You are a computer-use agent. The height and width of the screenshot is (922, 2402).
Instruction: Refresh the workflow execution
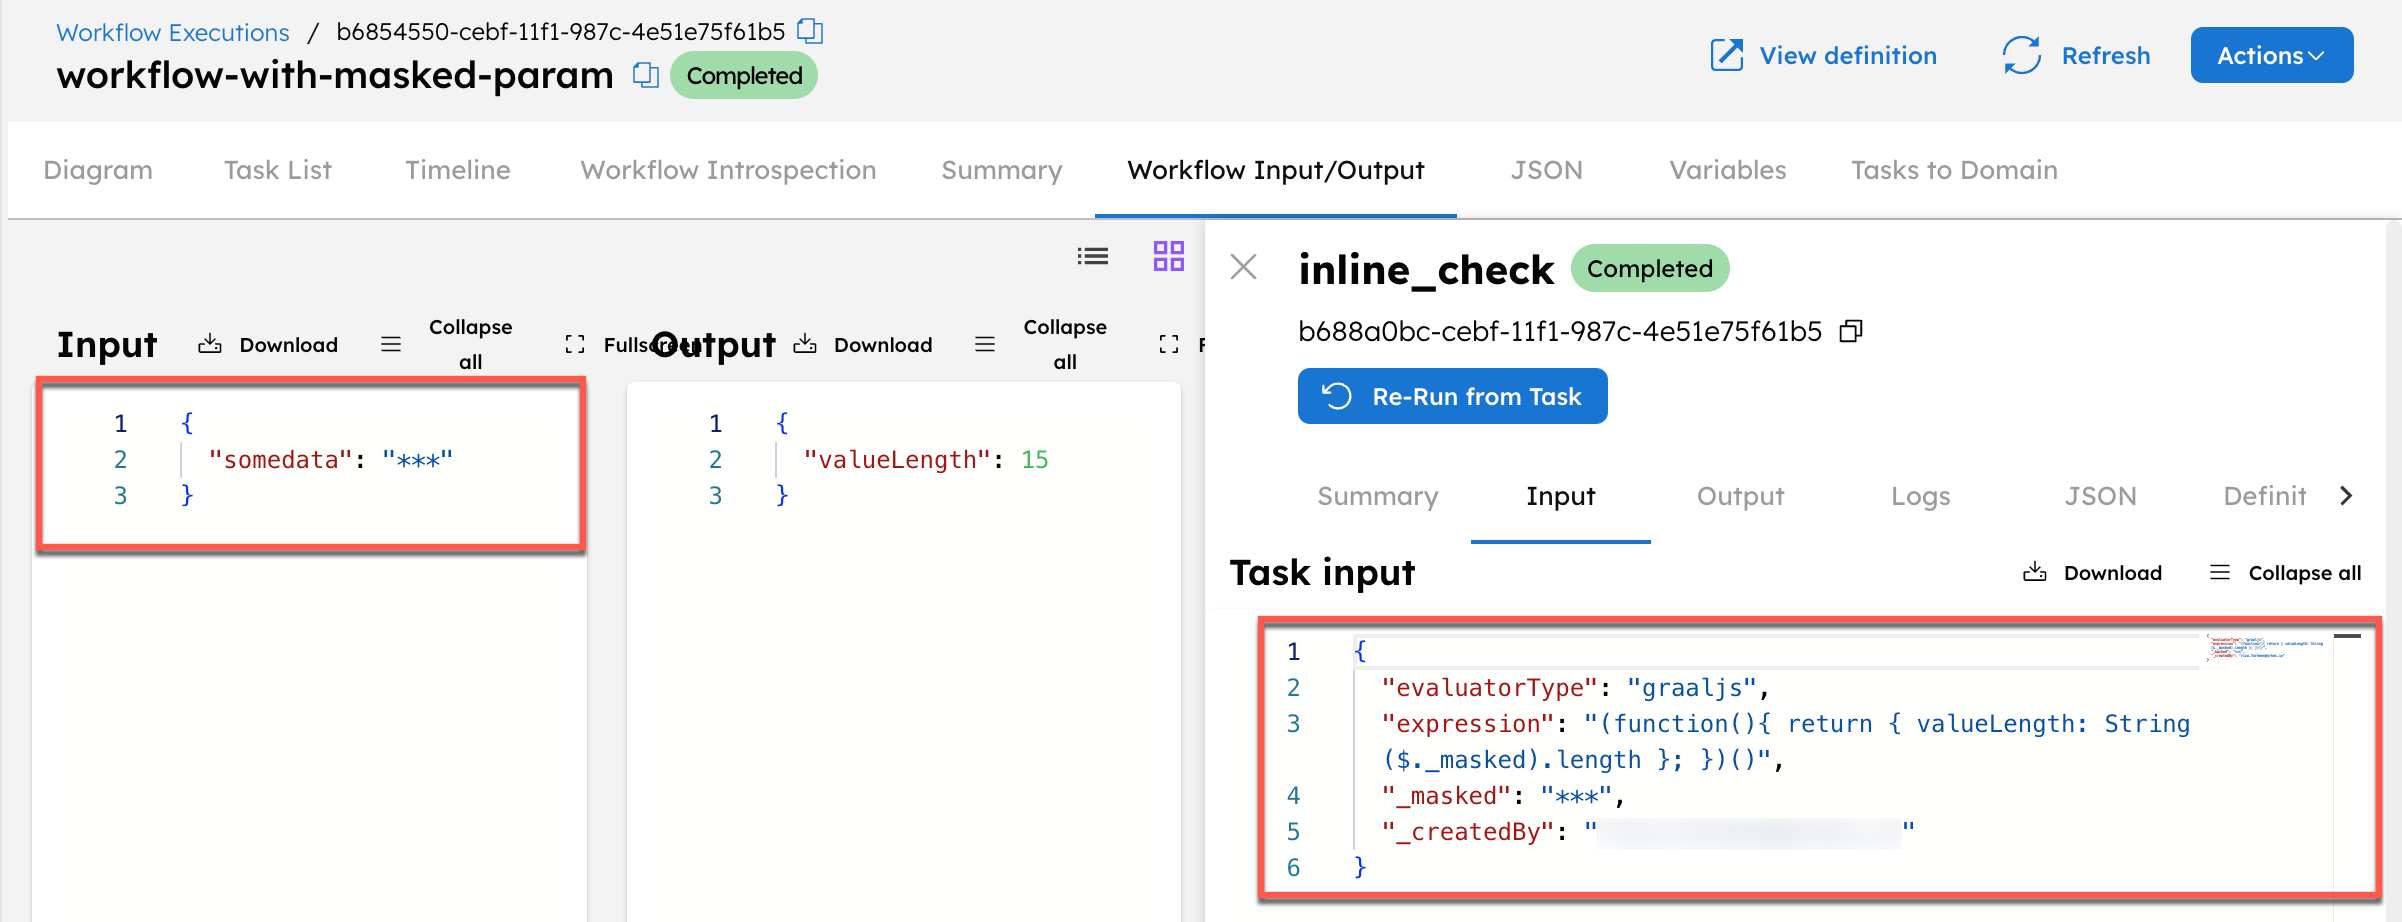click(x=2076, y=55)
